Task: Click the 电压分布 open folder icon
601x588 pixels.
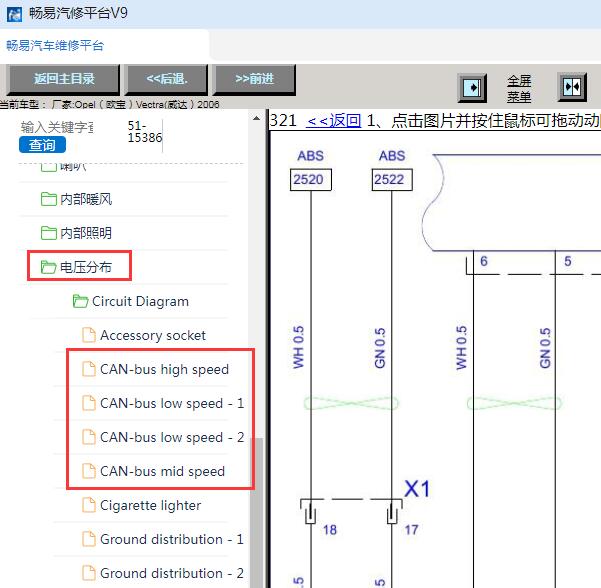Action: pyautogui.click(x=49, y=267)
